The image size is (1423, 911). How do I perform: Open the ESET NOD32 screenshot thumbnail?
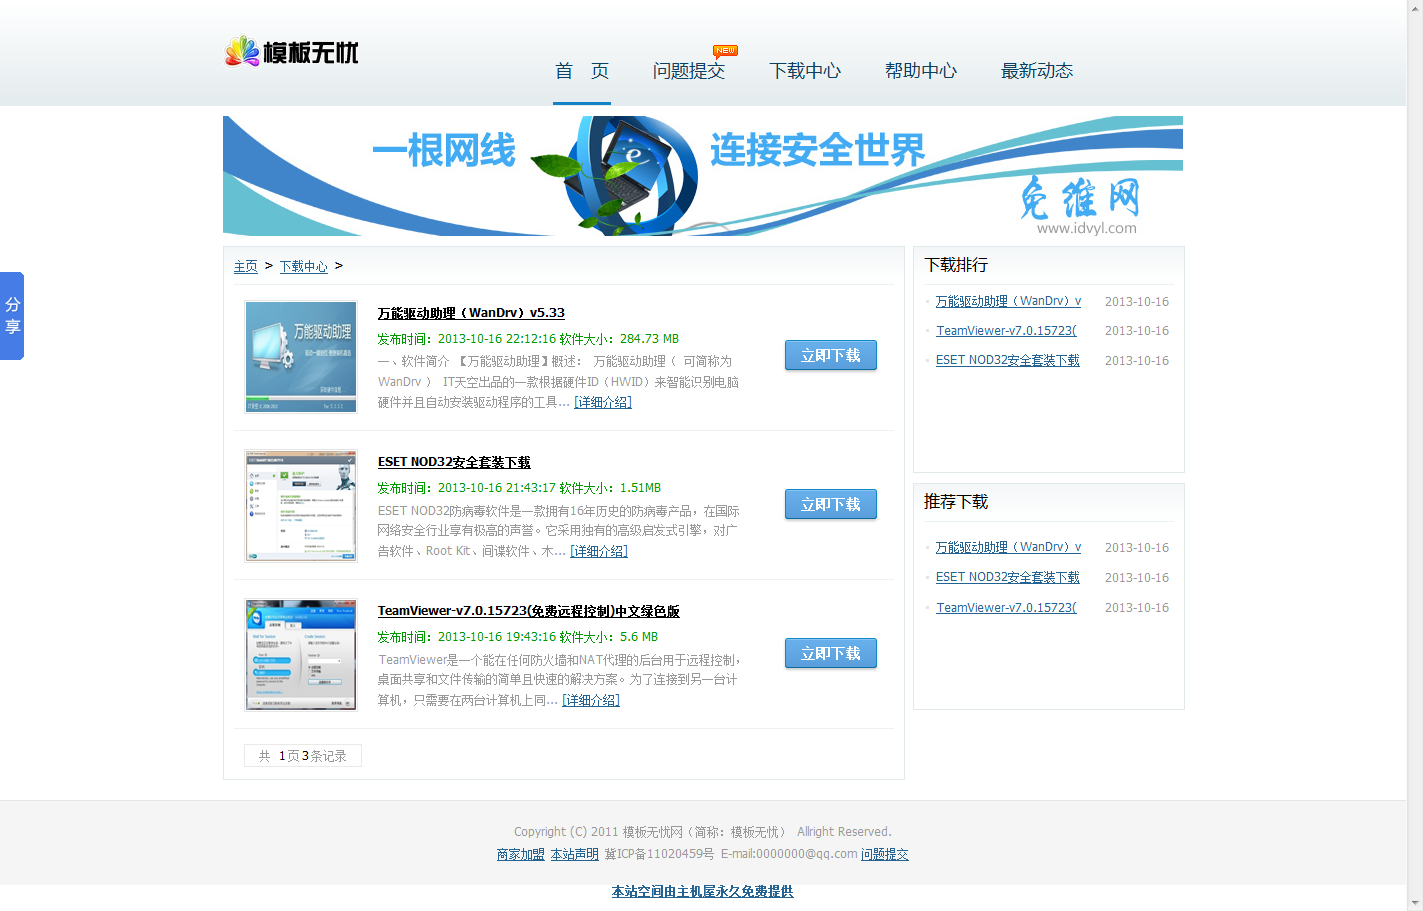pyautogui.click(x=301, y=506)
